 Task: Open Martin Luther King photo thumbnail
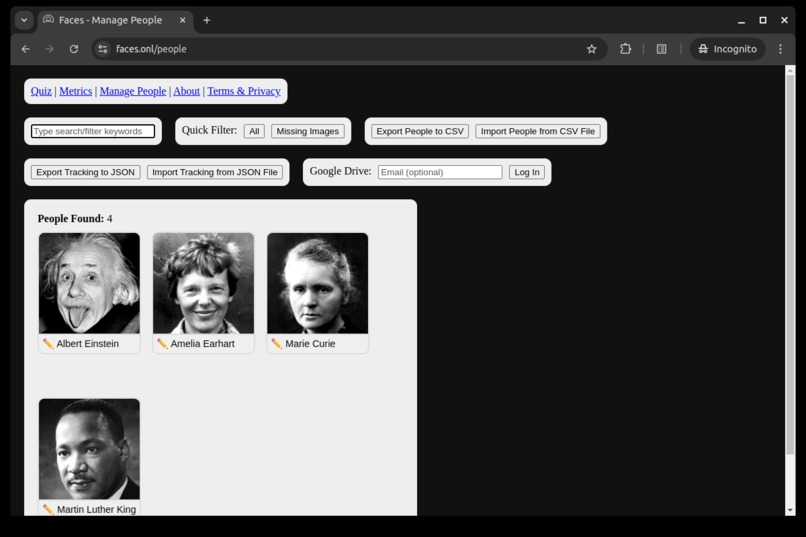(x=89, y=449)
